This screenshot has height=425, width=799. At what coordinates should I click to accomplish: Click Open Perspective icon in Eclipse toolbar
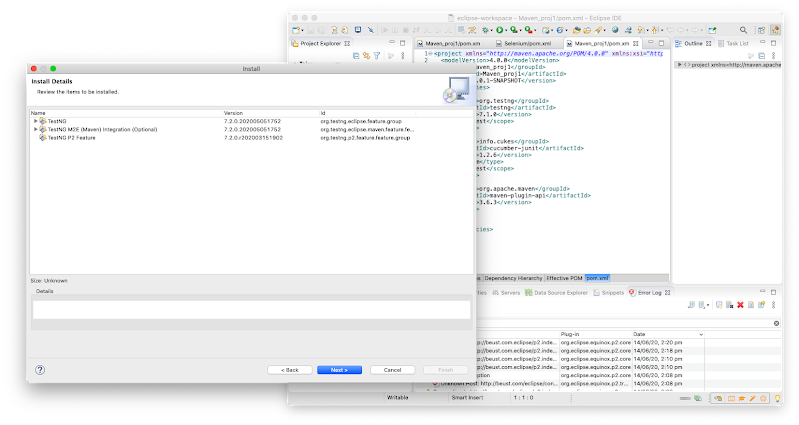click(x=761, y=31)
